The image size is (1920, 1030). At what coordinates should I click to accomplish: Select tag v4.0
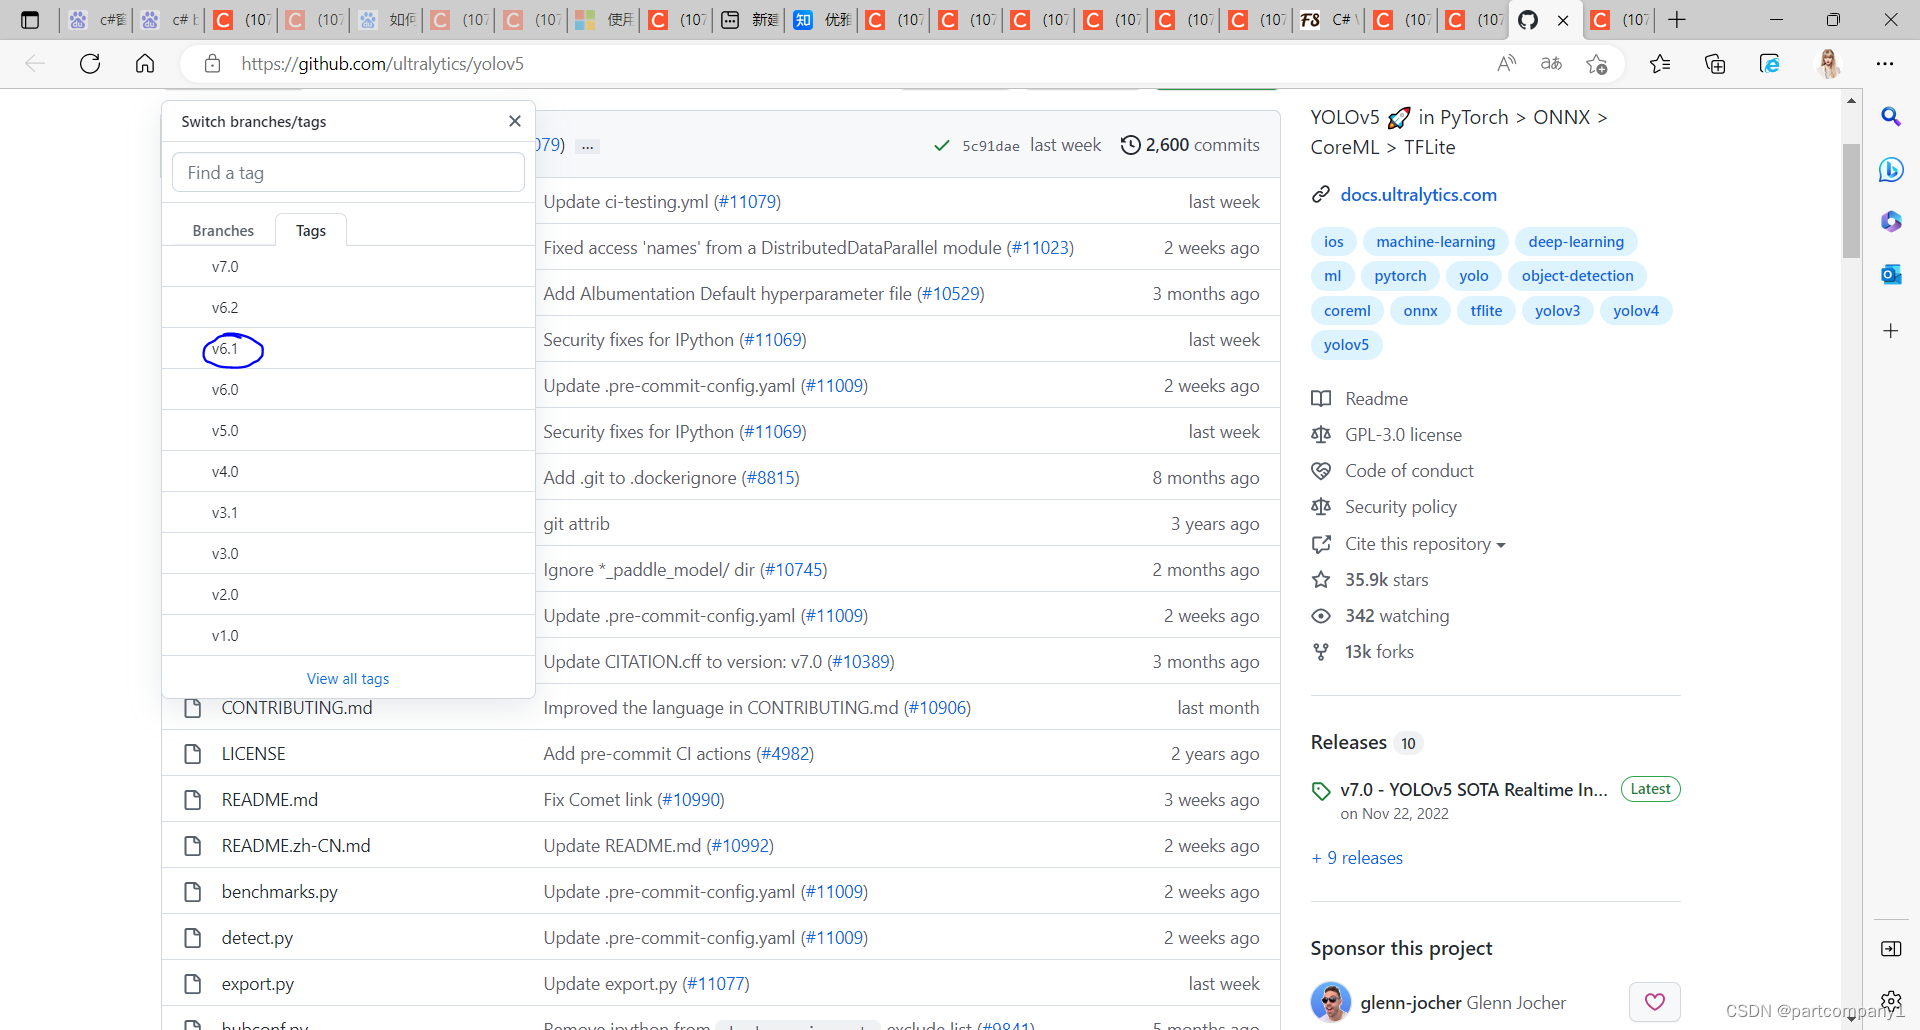coord(348,472)
